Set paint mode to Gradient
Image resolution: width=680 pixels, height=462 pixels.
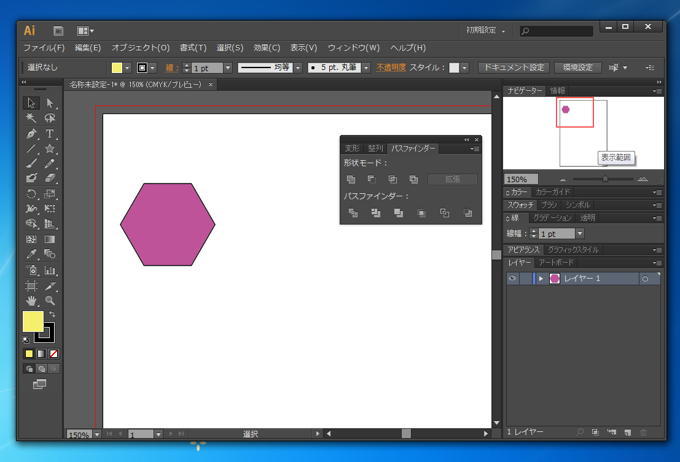coord(41,354)
